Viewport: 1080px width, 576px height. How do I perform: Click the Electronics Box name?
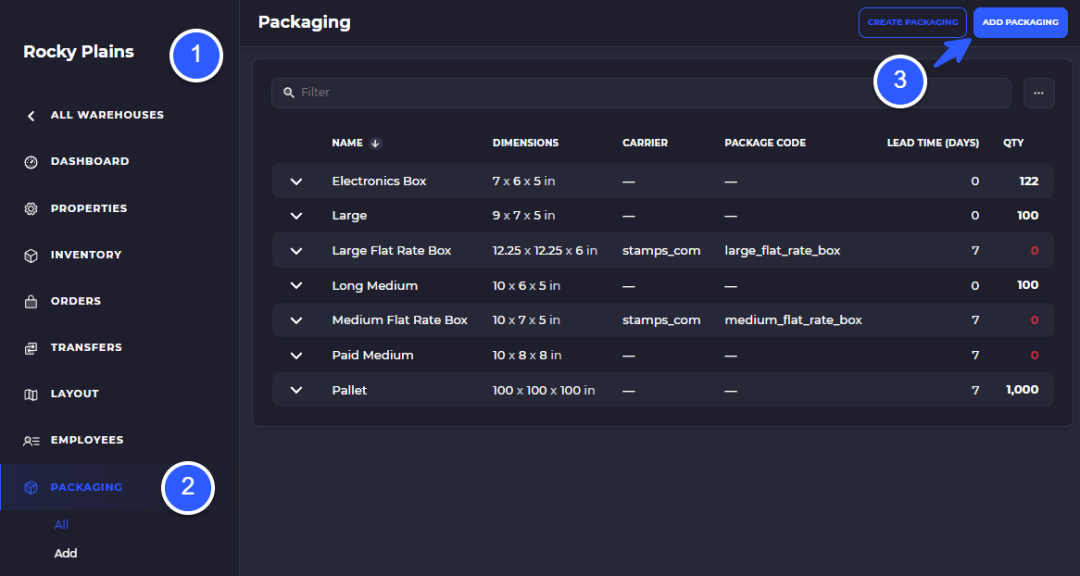pos(379,181)
